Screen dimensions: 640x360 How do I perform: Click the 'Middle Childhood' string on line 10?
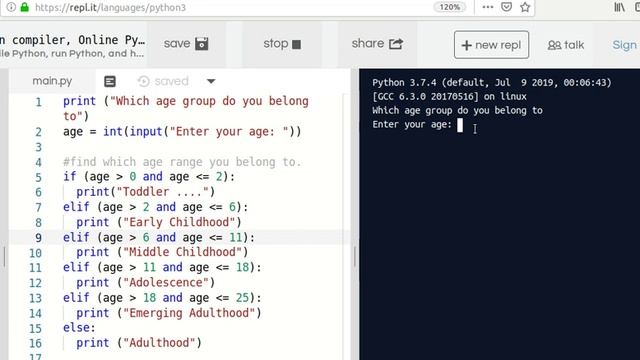pos(182,252)
